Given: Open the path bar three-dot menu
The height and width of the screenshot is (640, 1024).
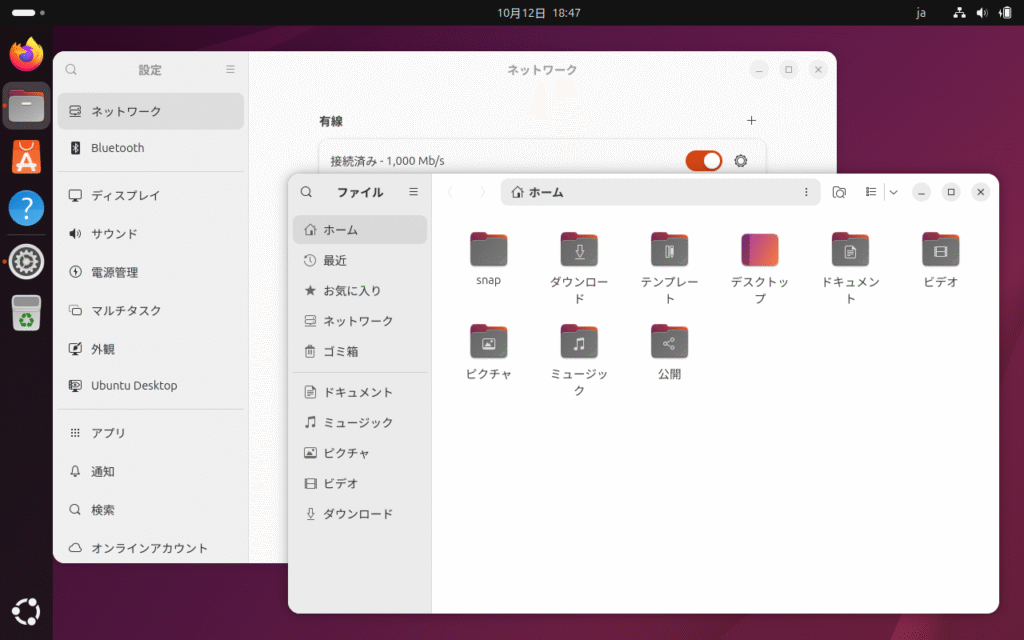Looking at the screenshot, I should pyautogui.click(x=806, y=192).
